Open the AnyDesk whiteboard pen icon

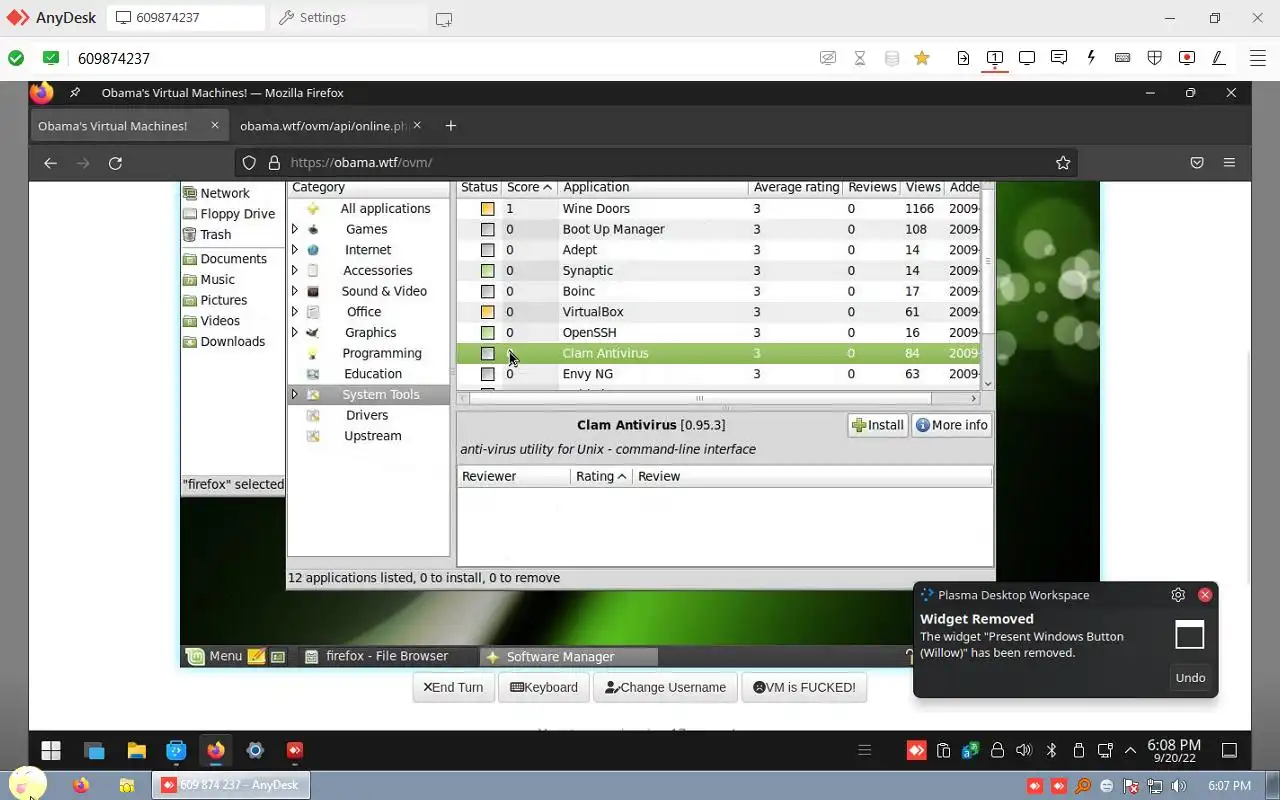coord(1219,58)
